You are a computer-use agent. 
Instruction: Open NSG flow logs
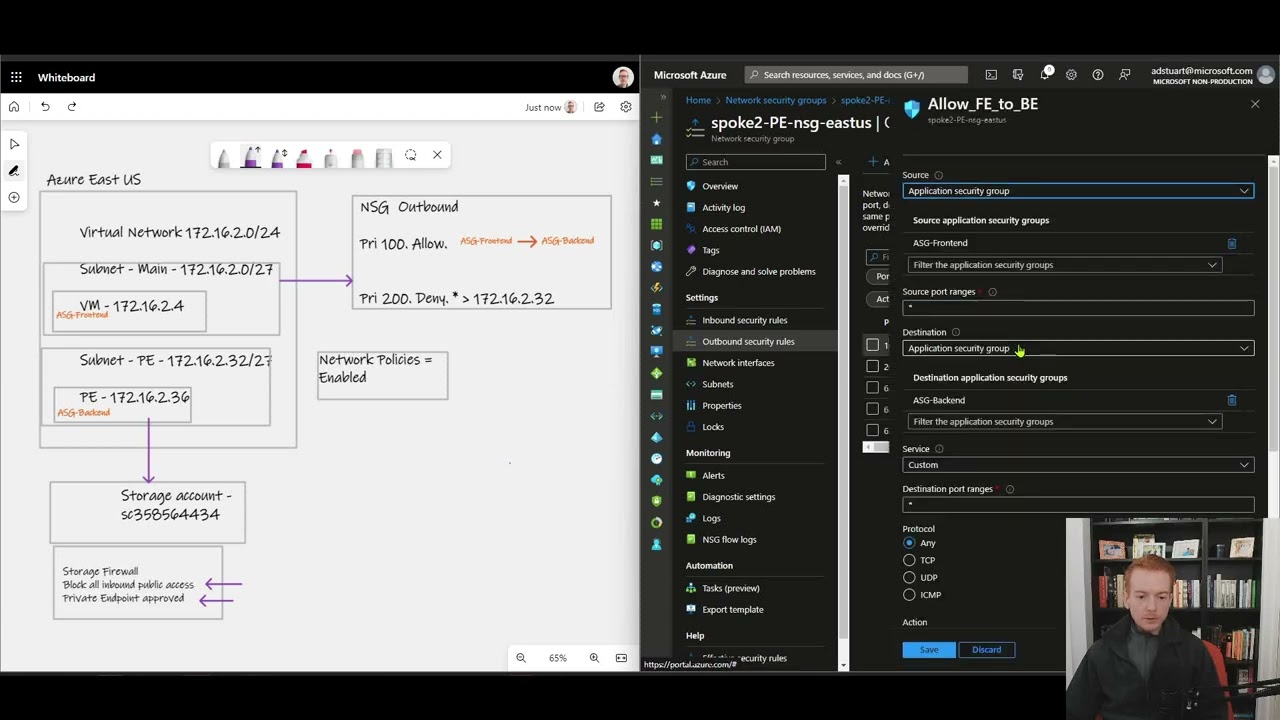pyautogui.click(x=729, y=540)
